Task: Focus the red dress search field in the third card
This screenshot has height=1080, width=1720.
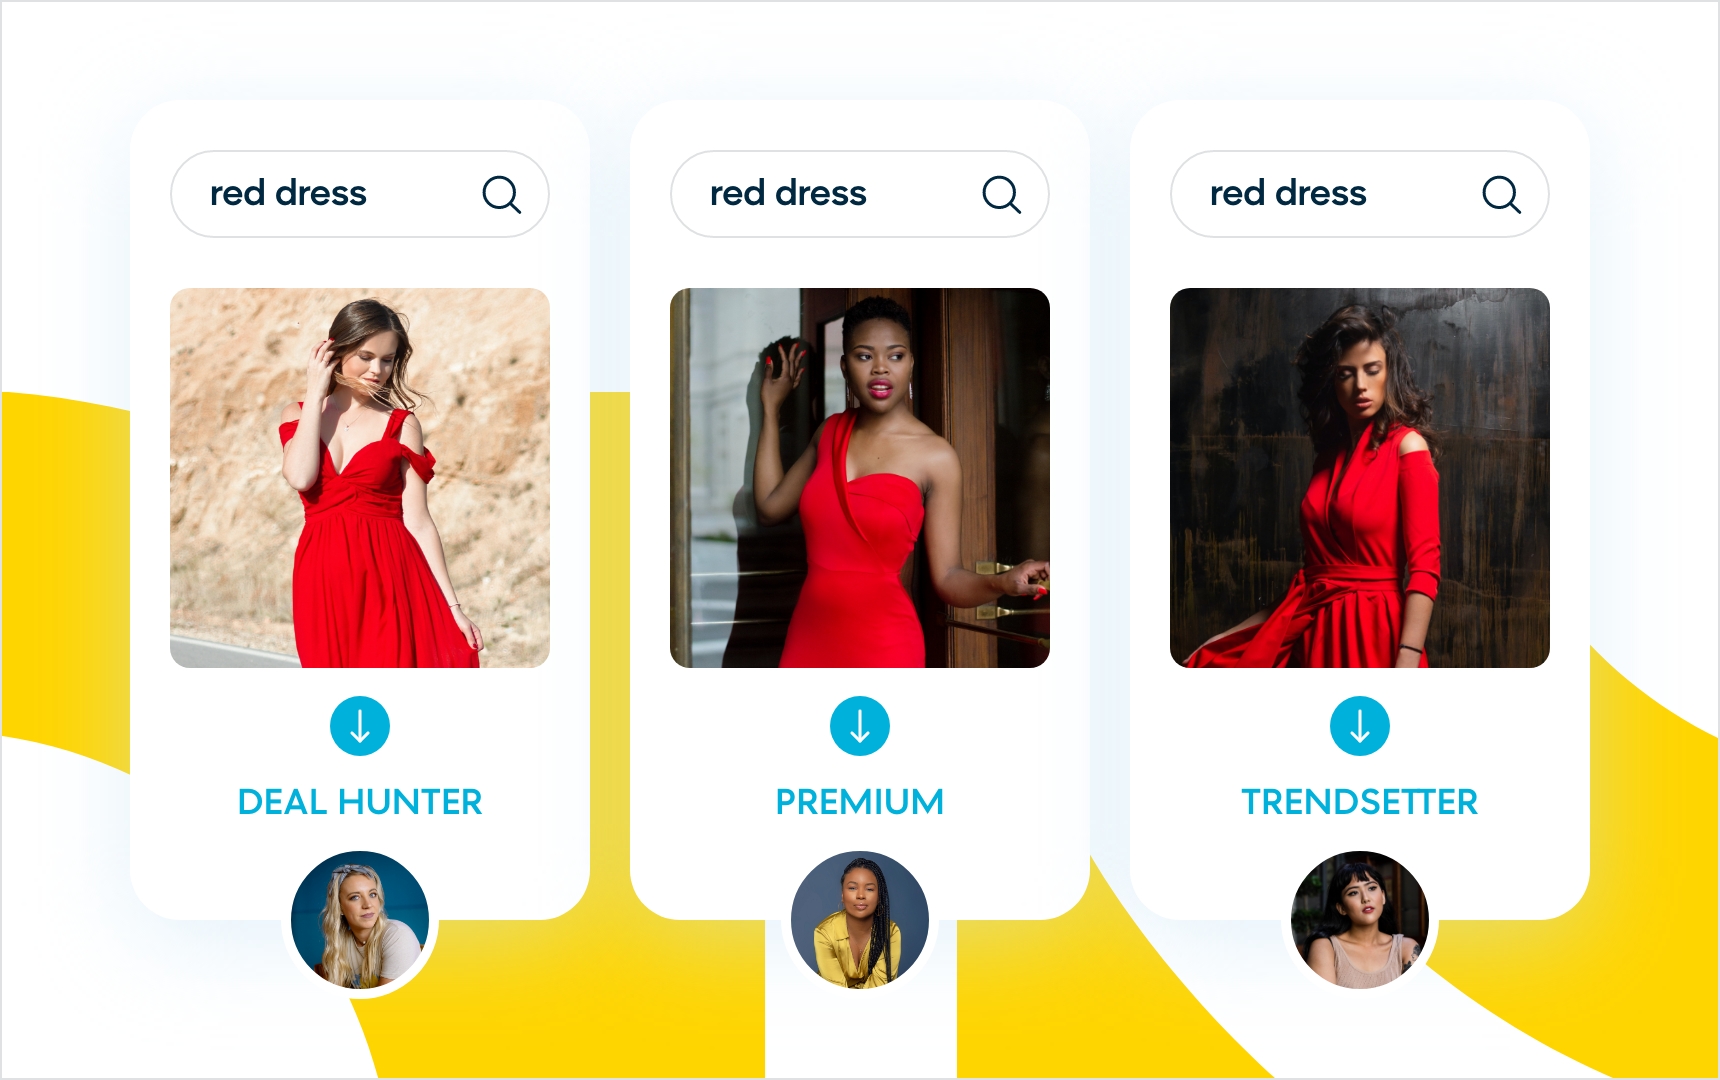Action: [1360, 194]
